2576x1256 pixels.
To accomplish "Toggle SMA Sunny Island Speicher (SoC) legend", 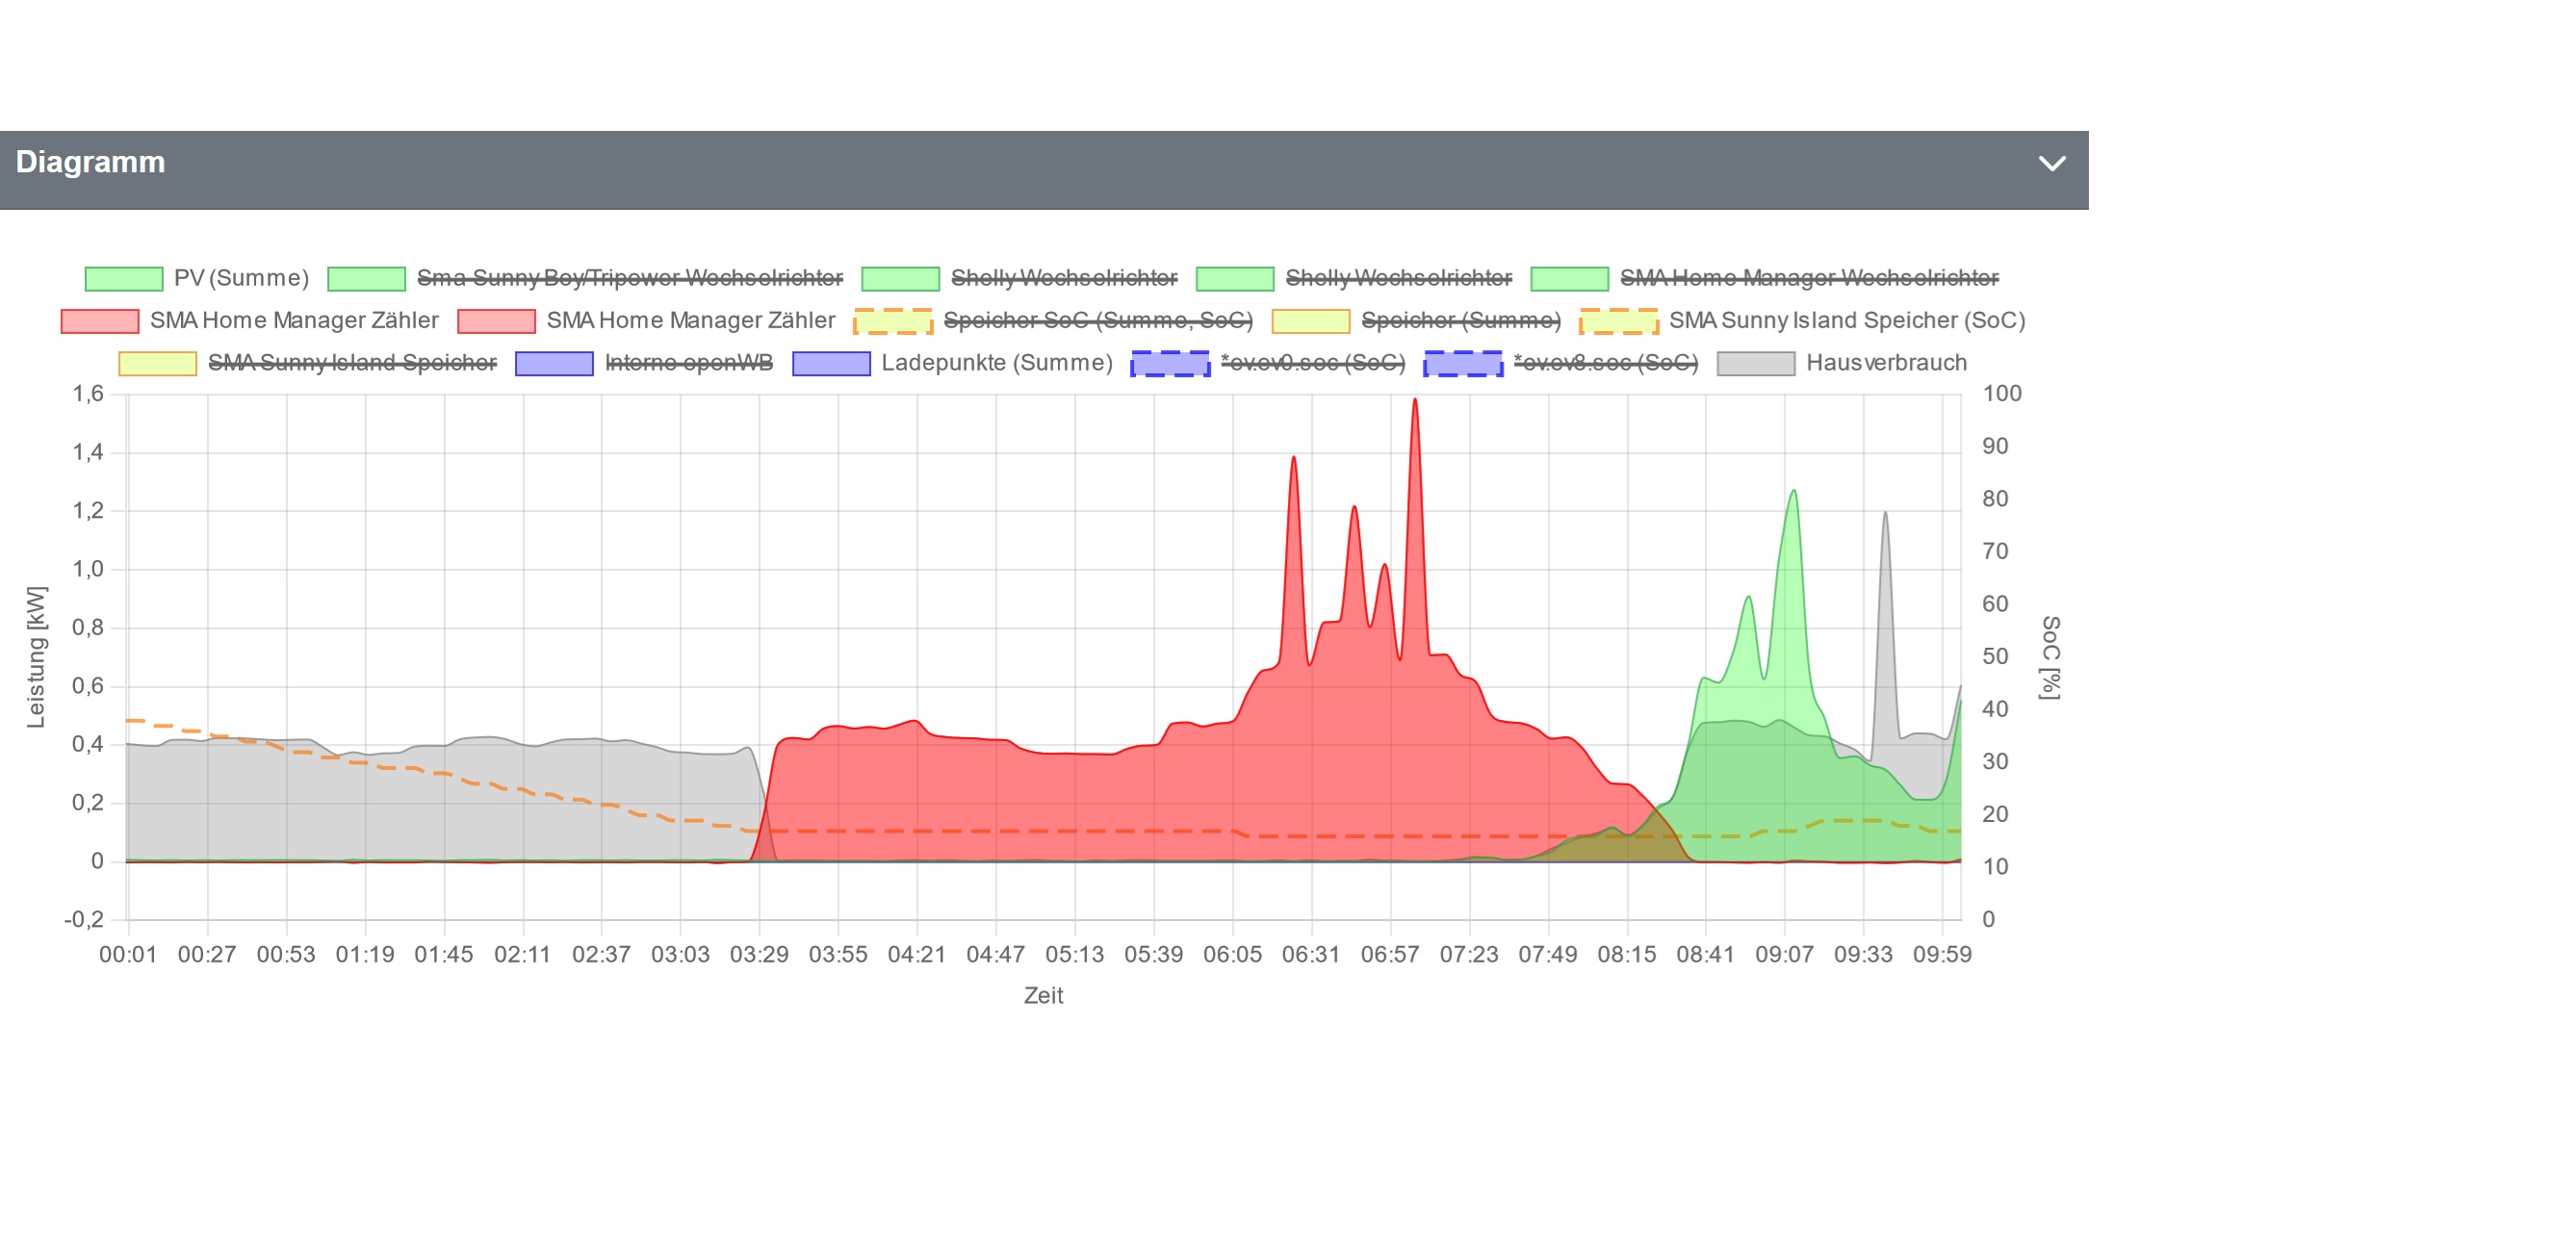I will (1846, 320).
